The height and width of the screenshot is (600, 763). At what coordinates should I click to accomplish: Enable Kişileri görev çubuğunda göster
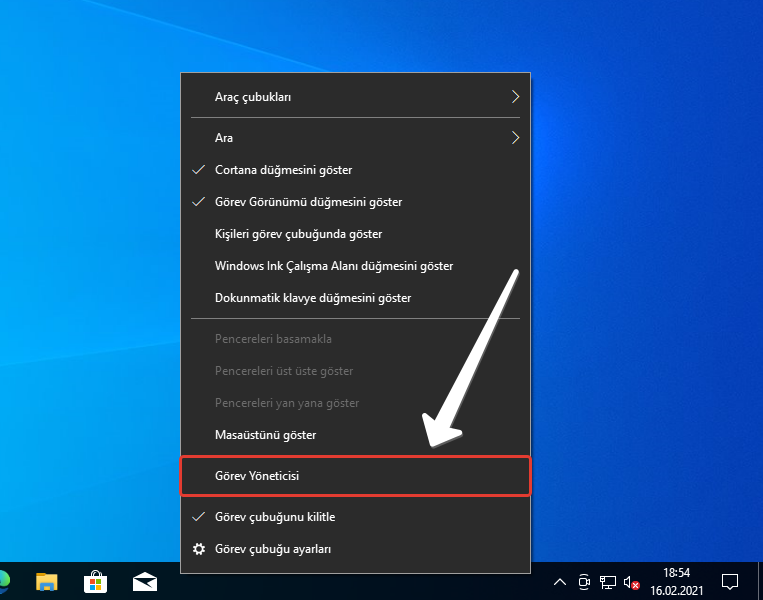298,234
